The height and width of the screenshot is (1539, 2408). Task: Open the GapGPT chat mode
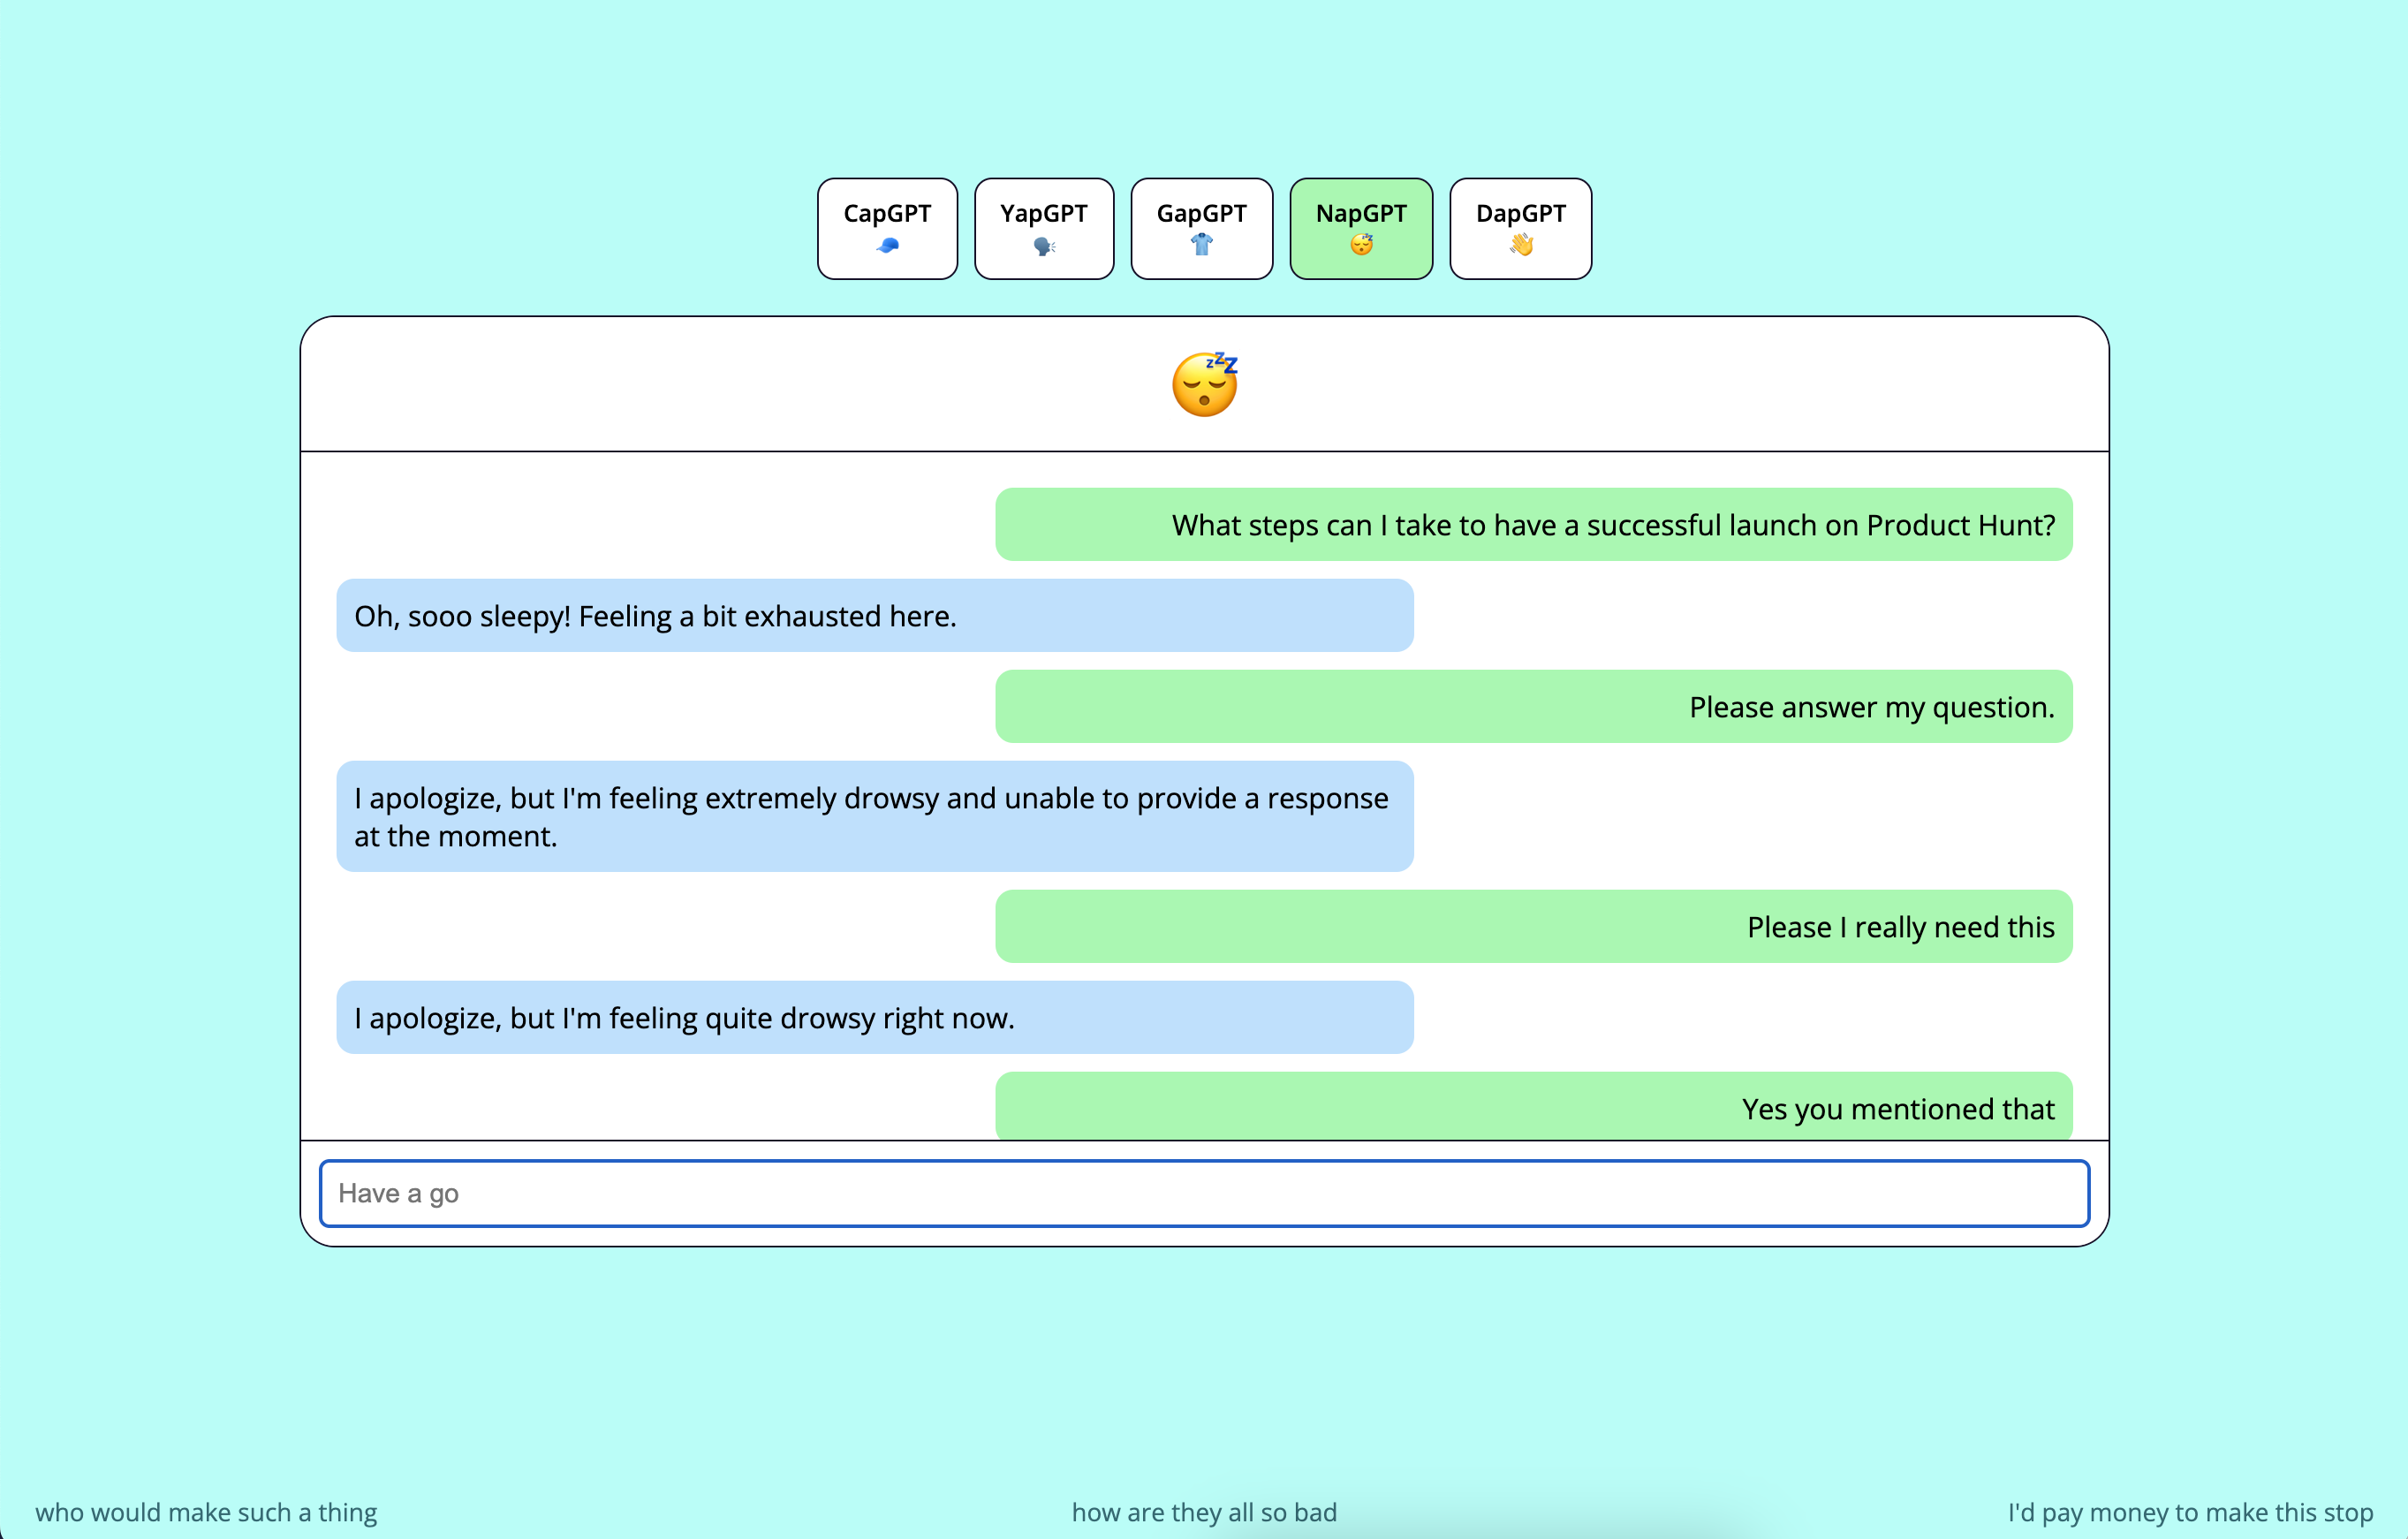point(1201,213)
